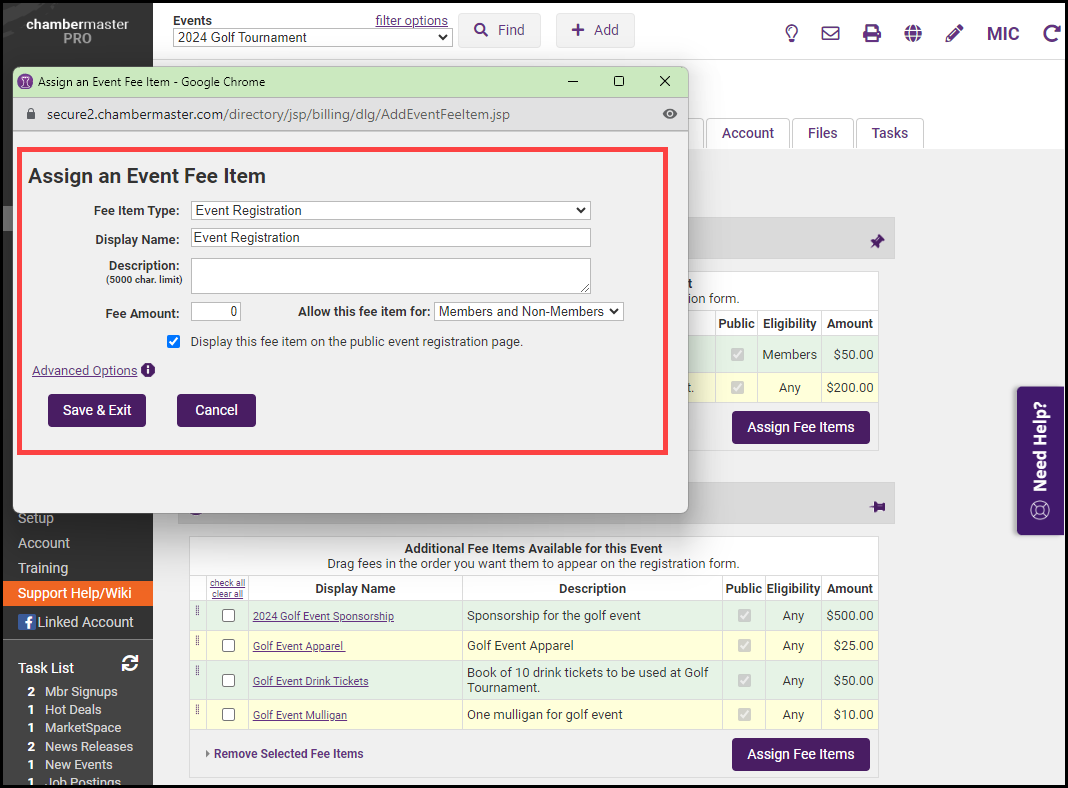Open the Events selector dropdown

(x=312, y=37)
